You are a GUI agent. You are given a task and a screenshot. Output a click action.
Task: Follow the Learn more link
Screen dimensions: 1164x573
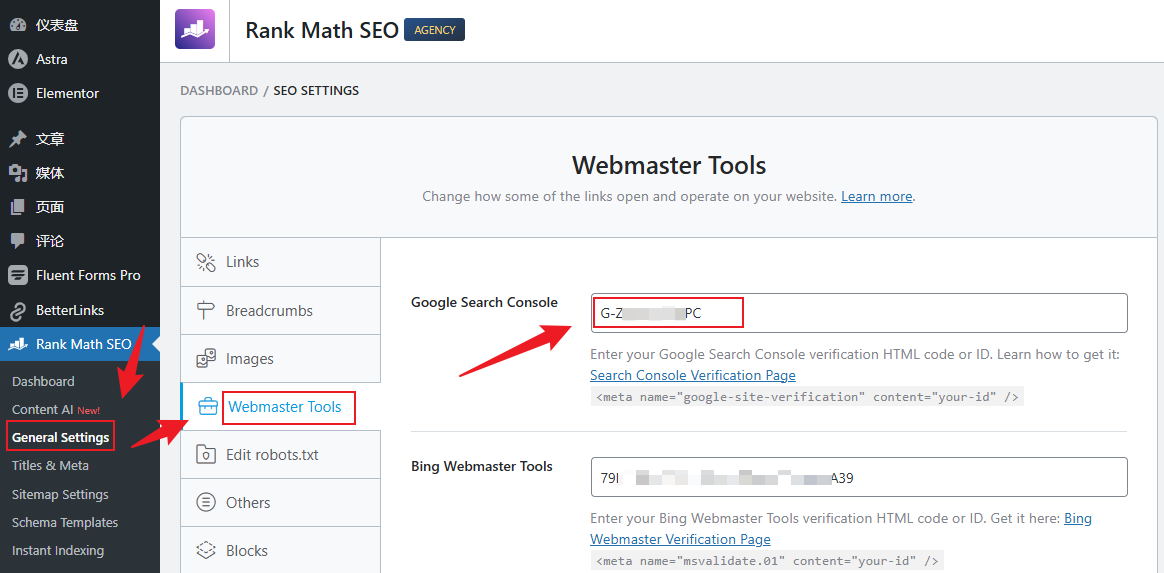point(876,196)
